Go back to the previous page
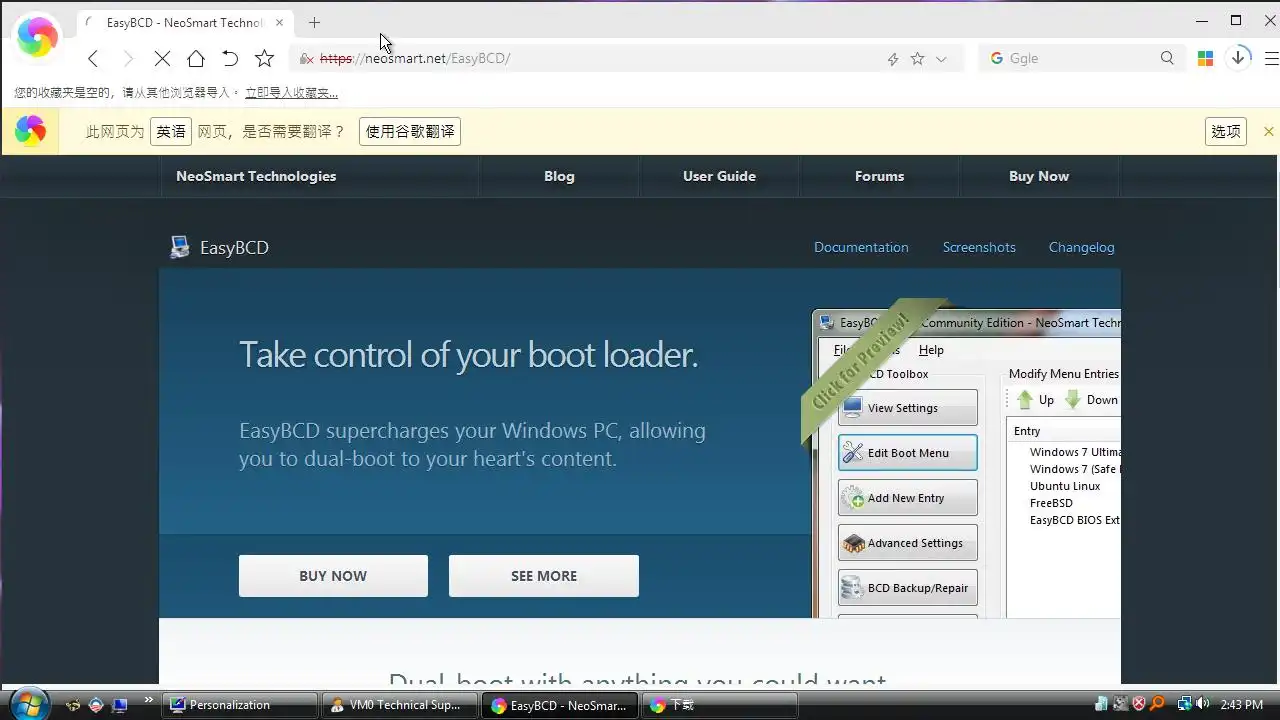This screenshot has width=1280, height=720. coord(93,59)
